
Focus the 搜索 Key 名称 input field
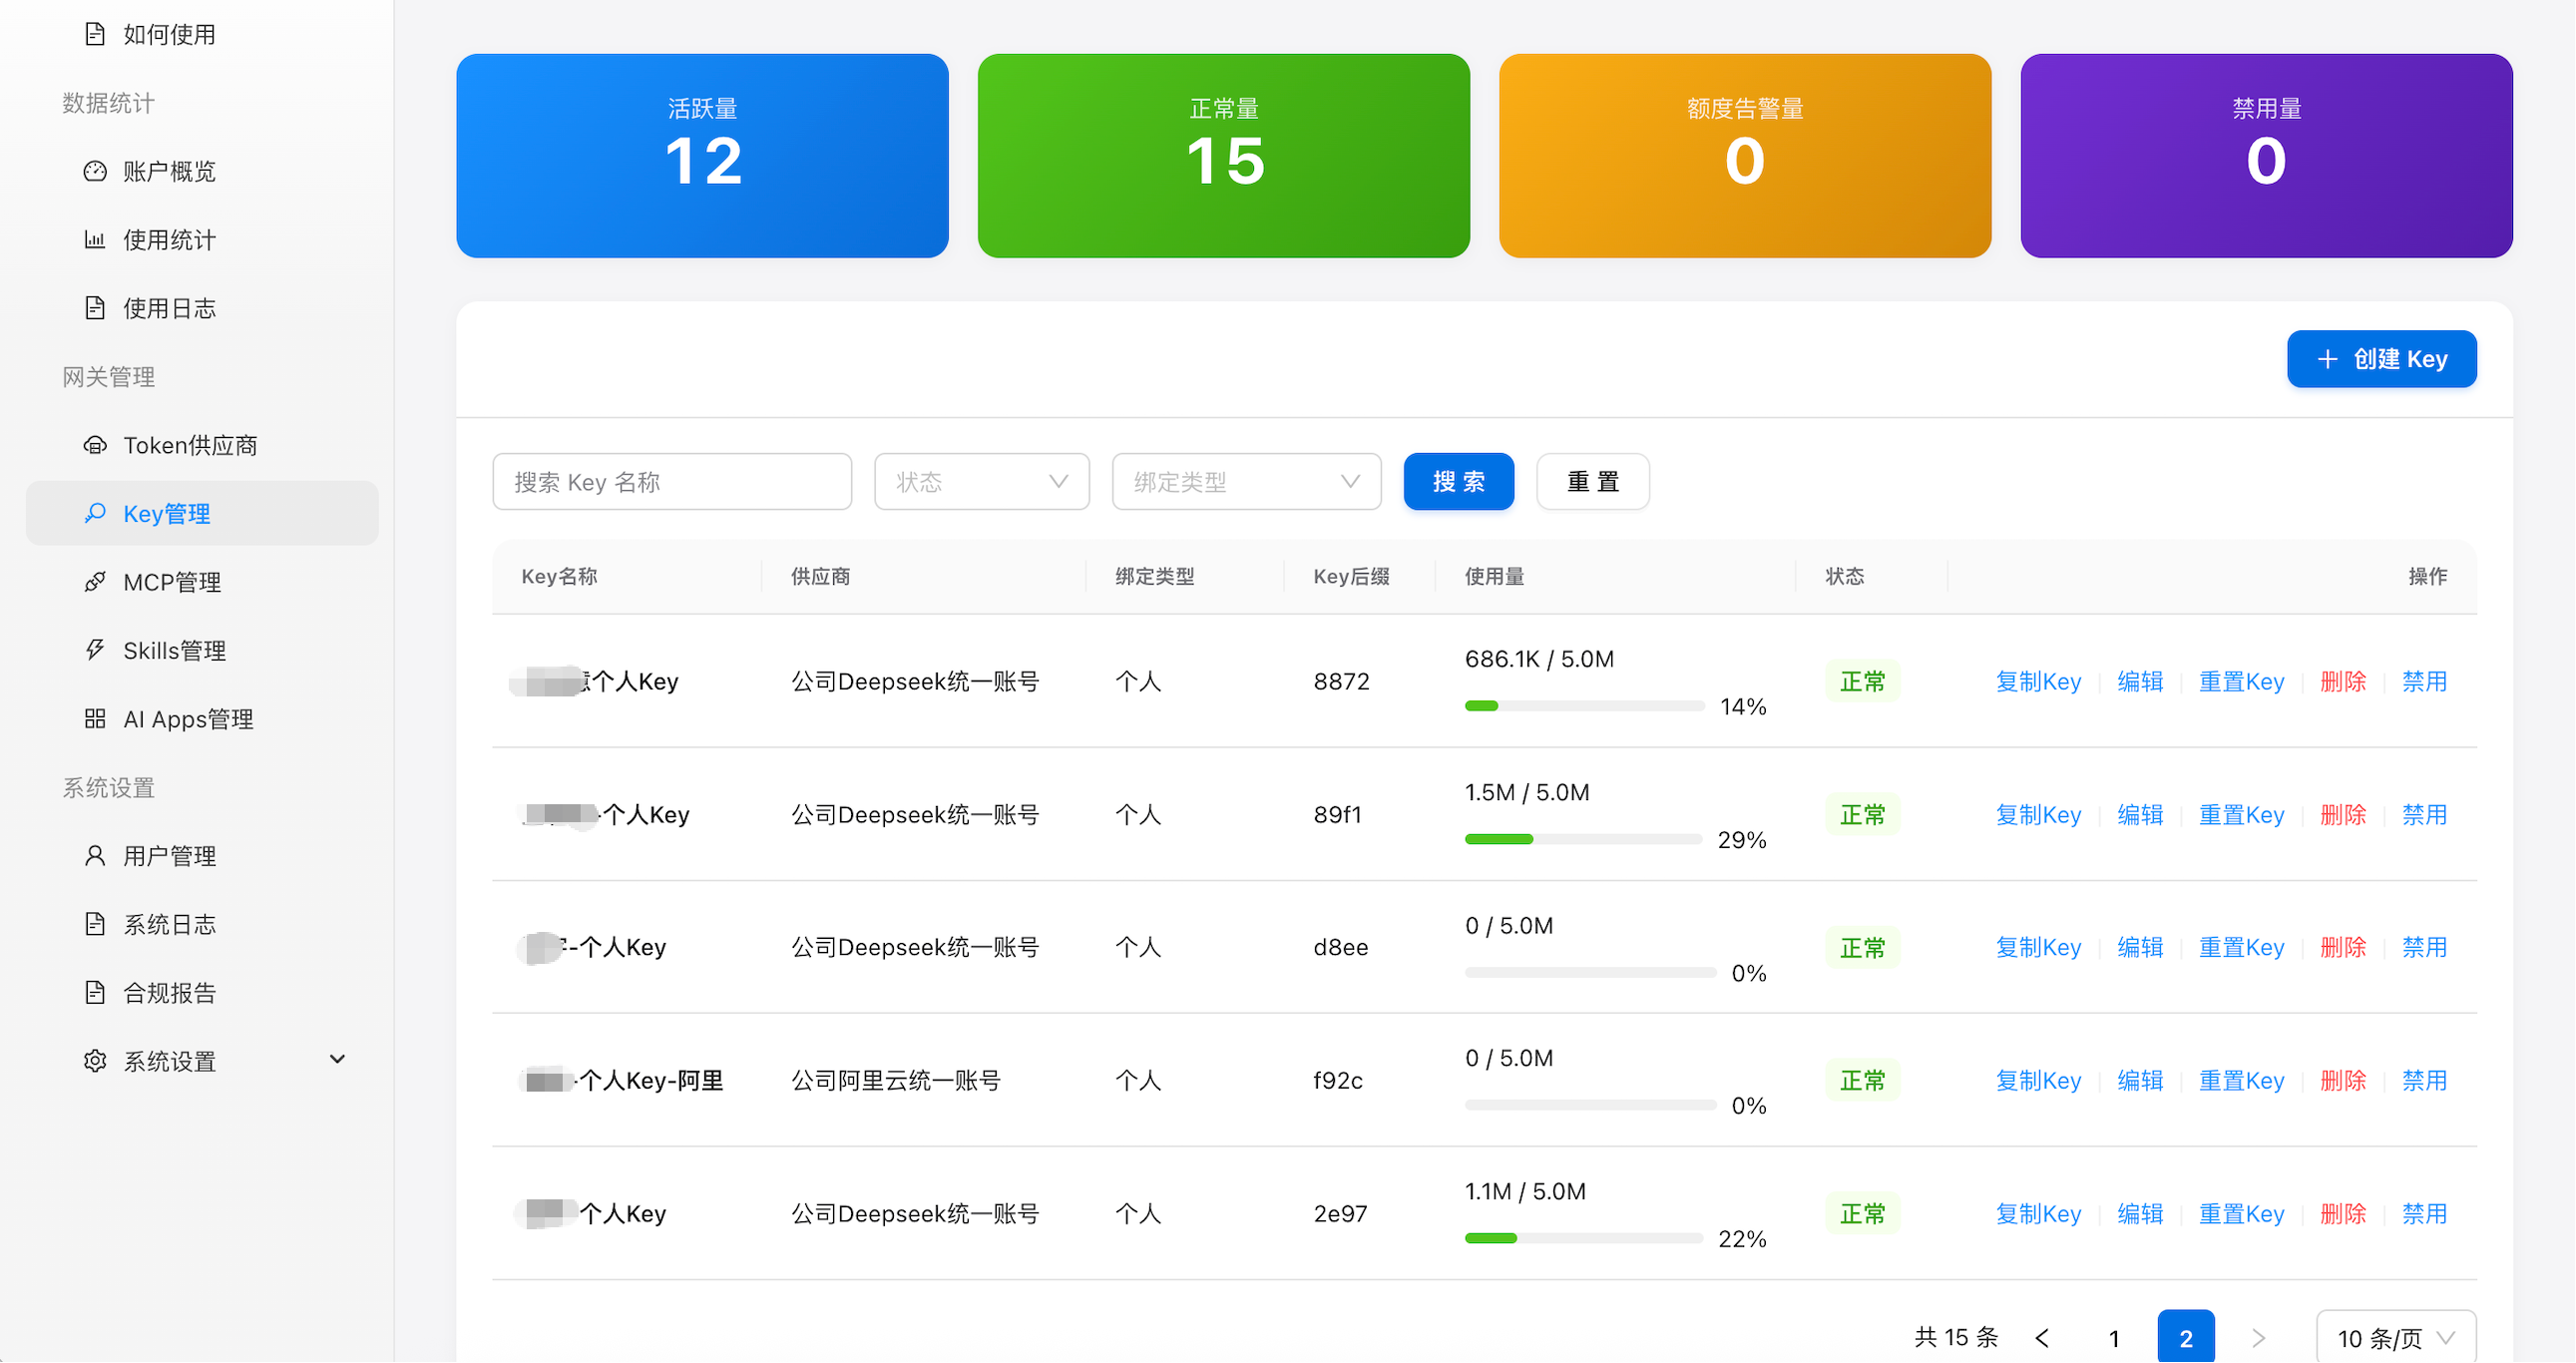pos(672,482)
